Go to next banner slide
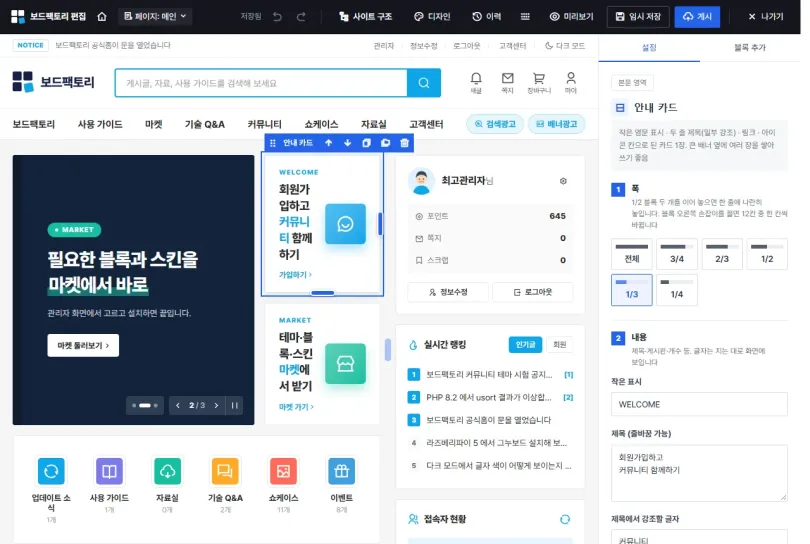The width and height of the screenshot is (810, 544). [216, 406]
